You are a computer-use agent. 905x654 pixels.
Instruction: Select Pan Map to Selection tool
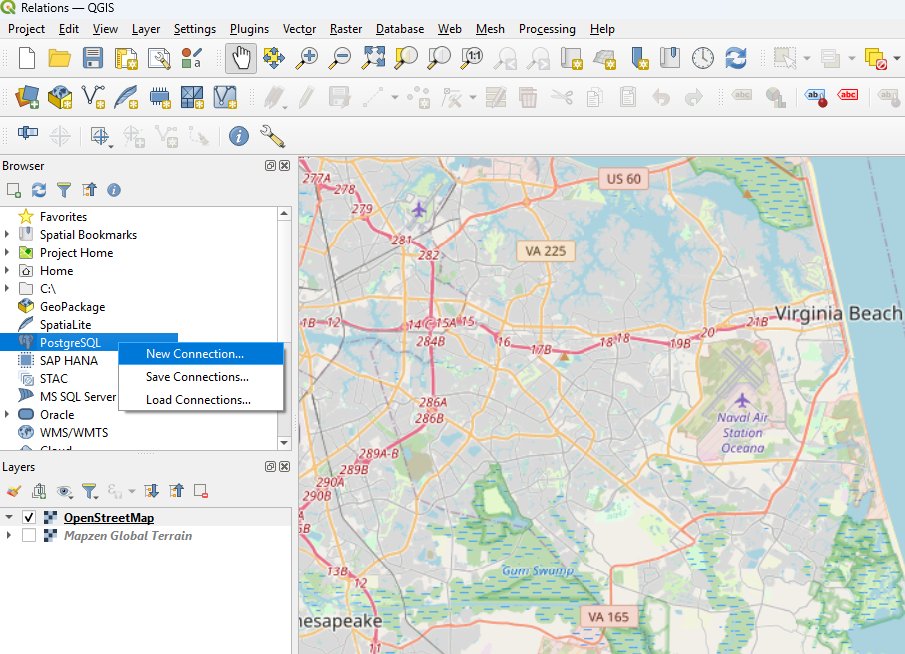tap(274, 58)
